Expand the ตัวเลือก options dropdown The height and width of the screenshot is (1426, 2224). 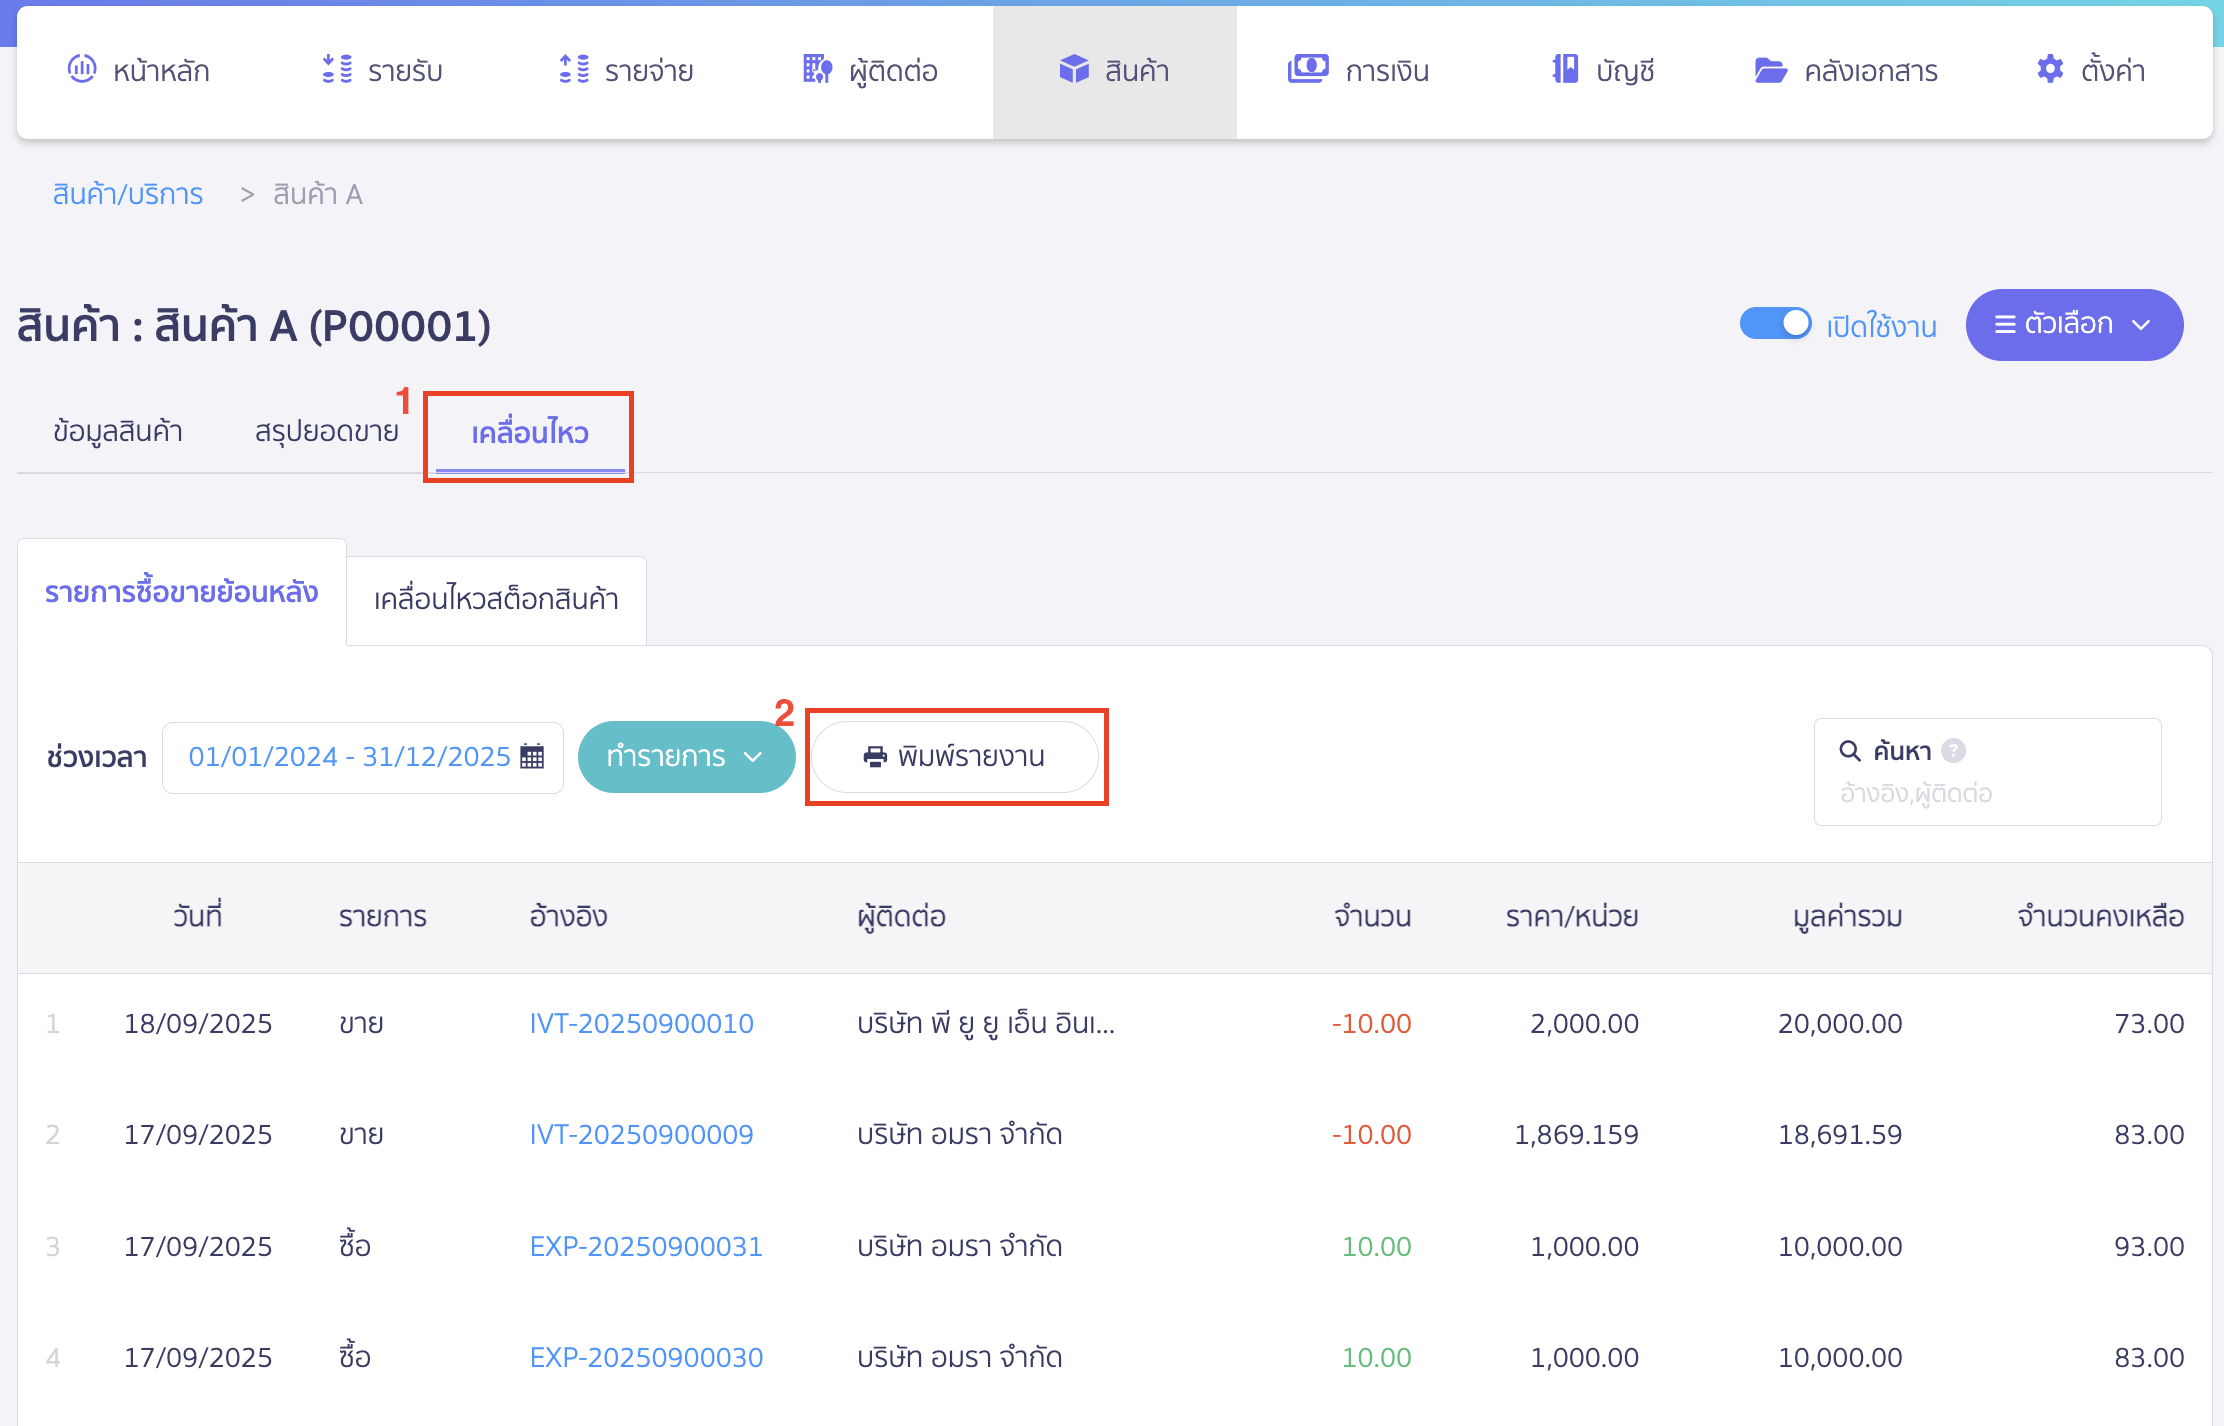pyautogui.click(x=2073, y=325)
